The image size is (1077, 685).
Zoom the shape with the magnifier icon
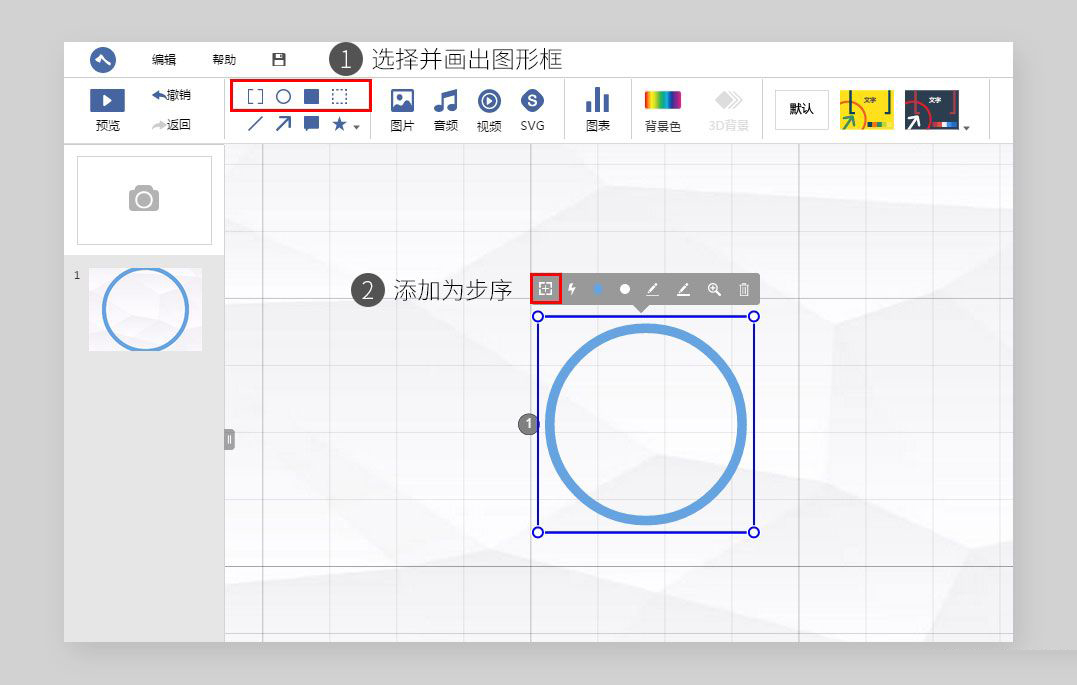pyautogui.click(x=714, y=289)
